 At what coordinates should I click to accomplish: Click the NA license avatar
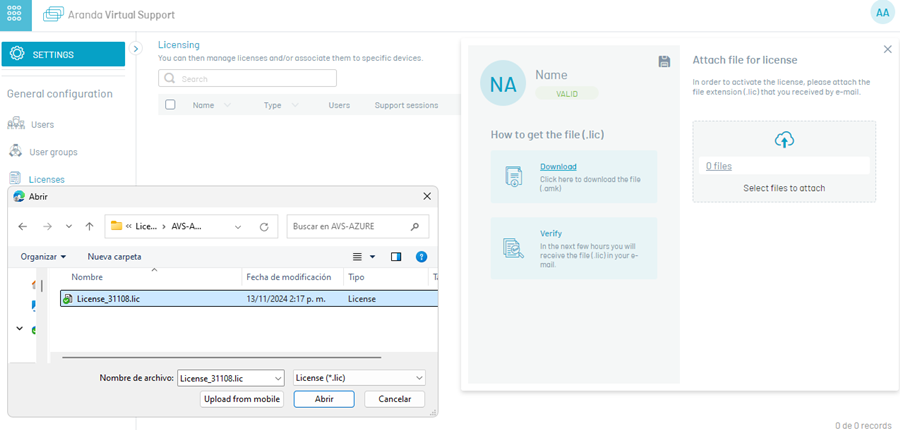point(503,83)
